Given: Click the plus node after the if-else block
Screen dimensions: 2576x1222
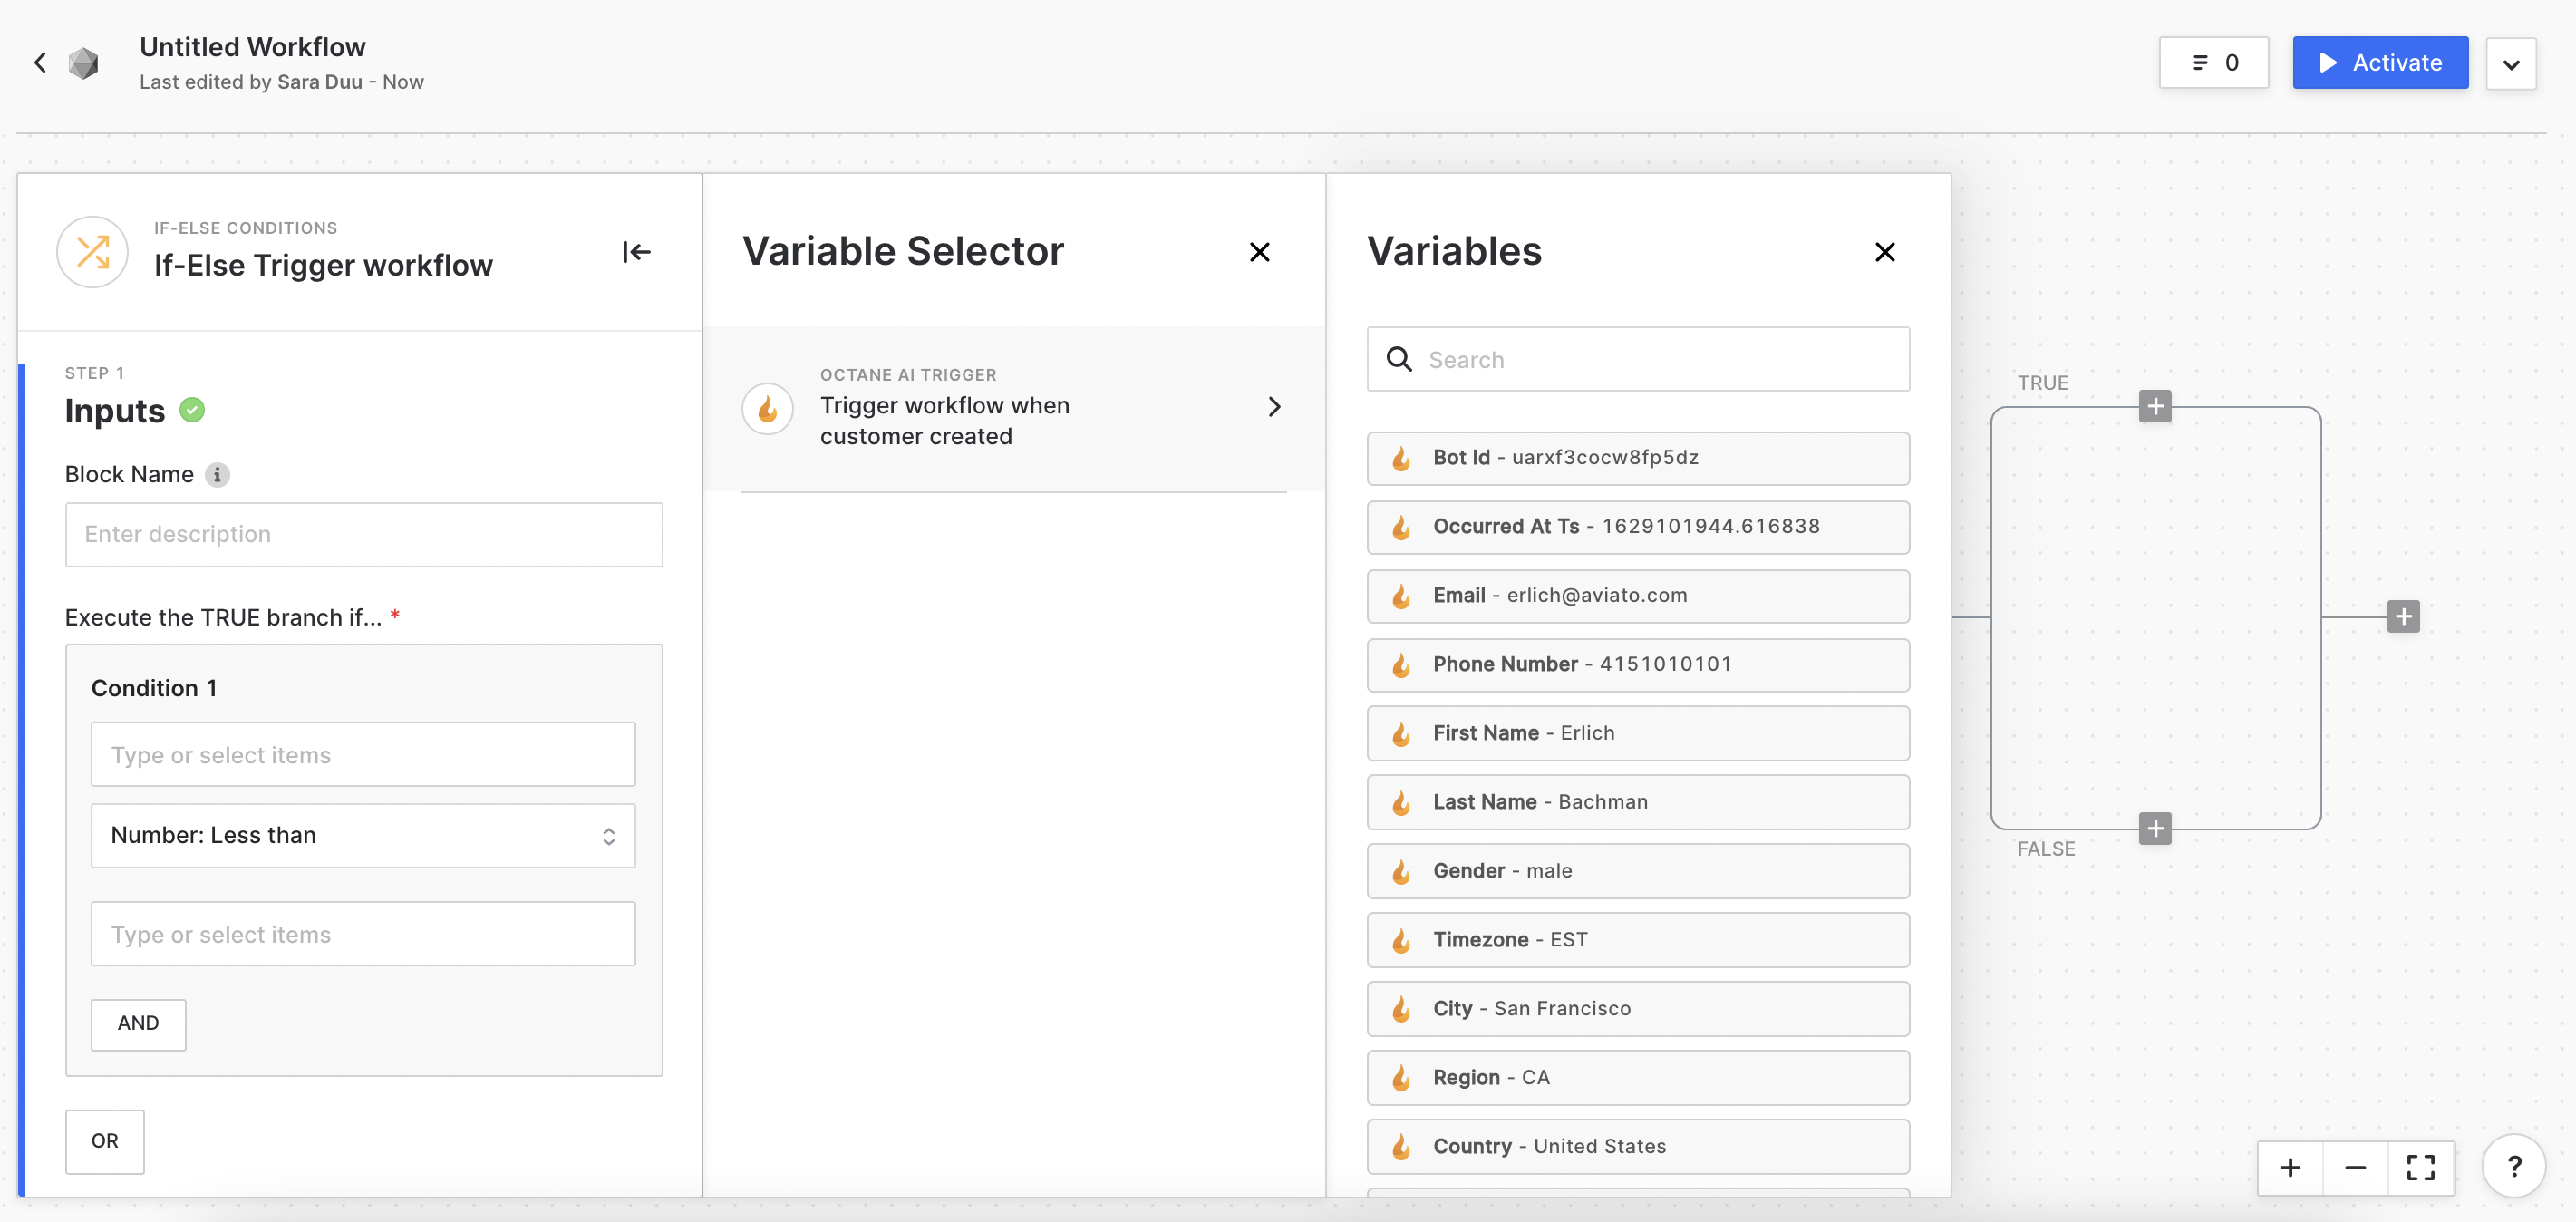Looking at the screenshot, I should click(2403, 616).
